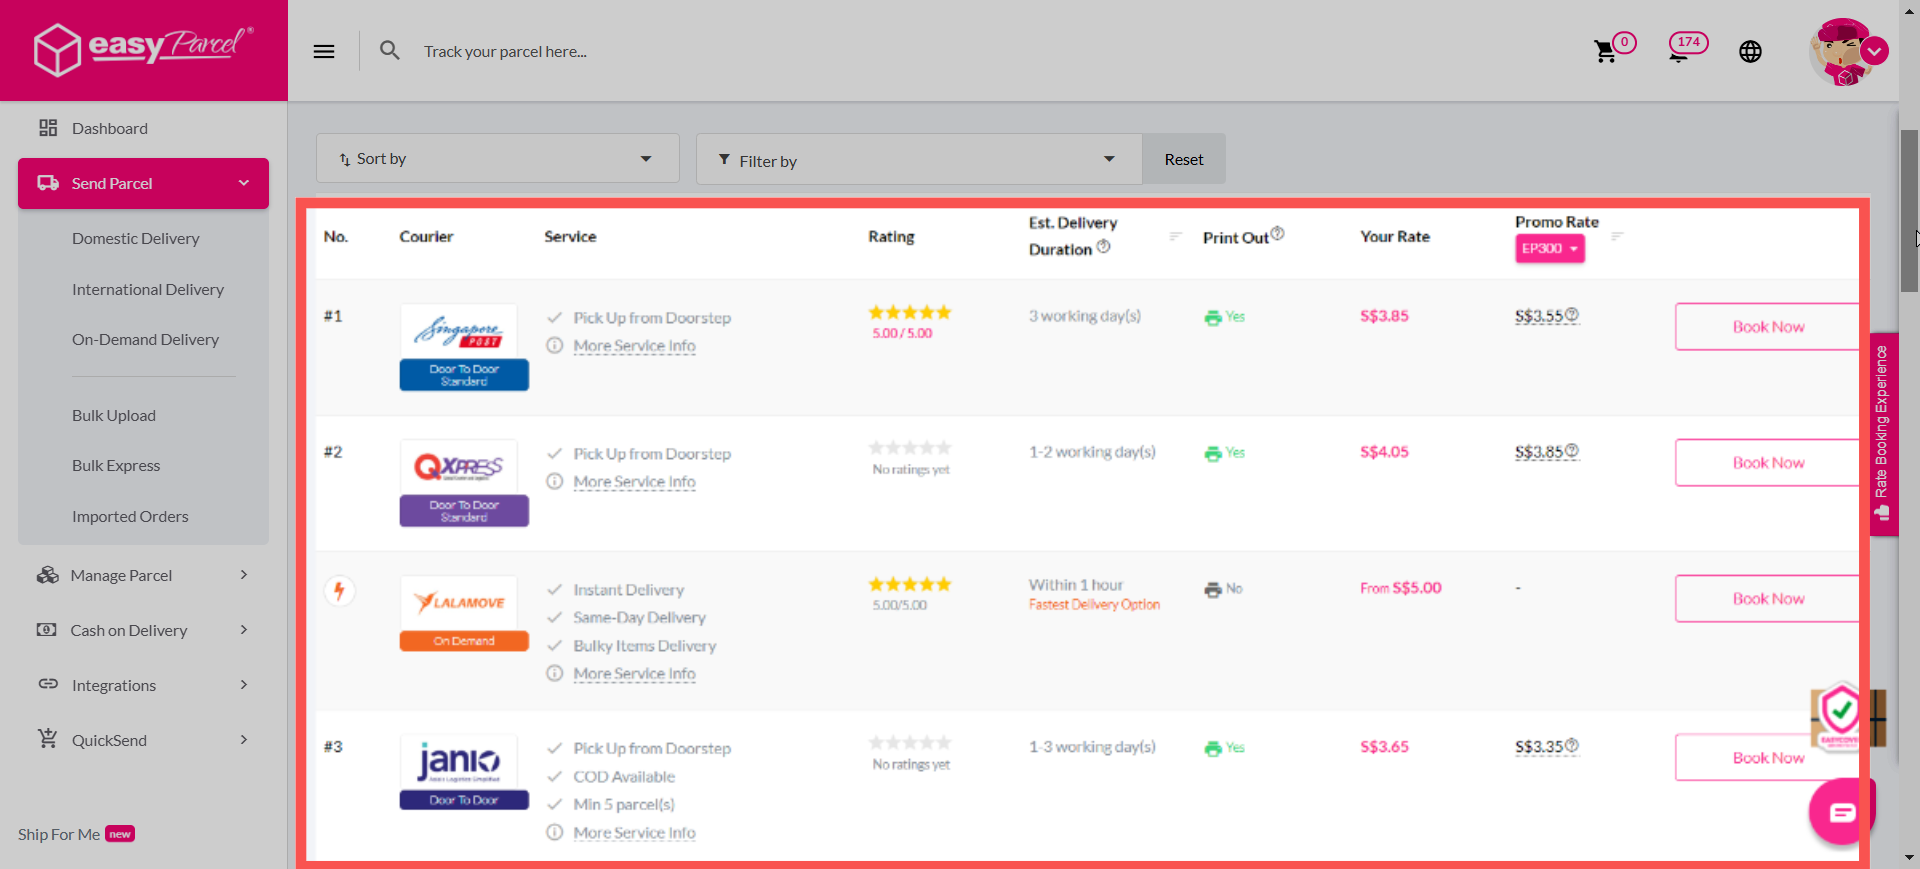Click the On Demand badge under Lalamove
This screenshot has height=869, width=1920.
coord(464,641)
